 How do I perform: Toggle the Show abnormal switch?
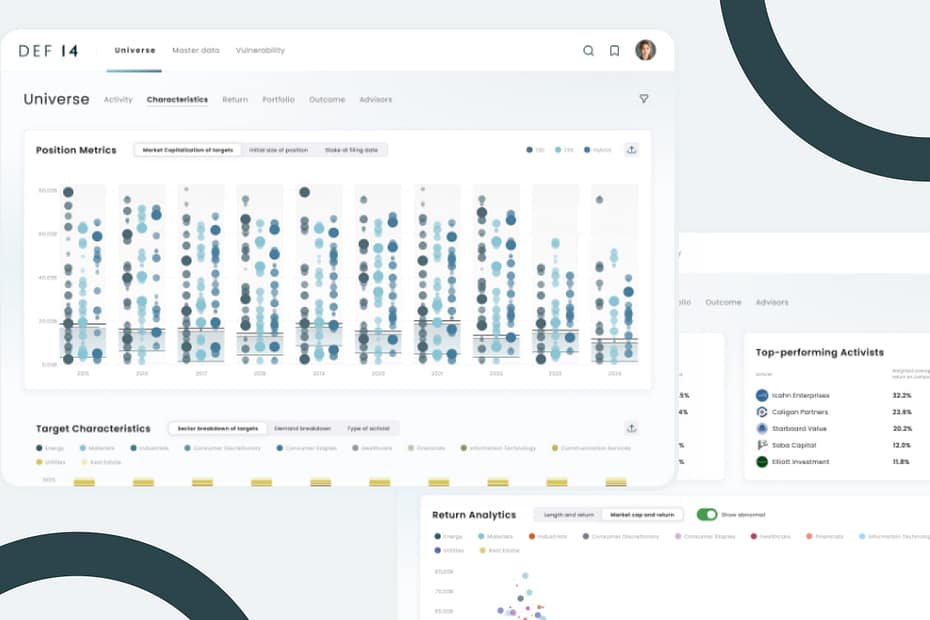point(707,515)
